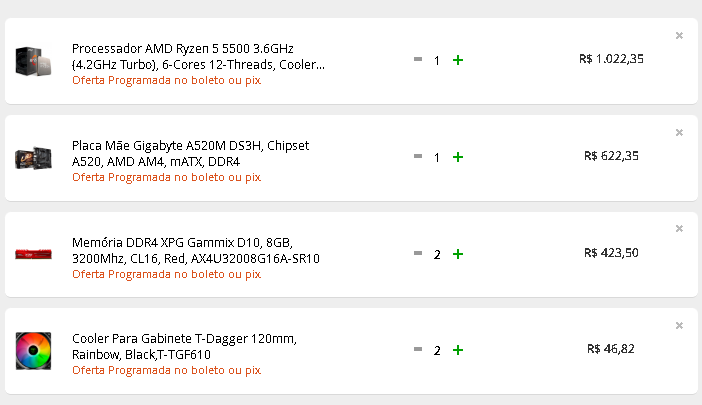Screen dimensions: 702x405
Task: Click minus icon for Gigabyte A520M motherboard
Action: [x=418, y=156]
